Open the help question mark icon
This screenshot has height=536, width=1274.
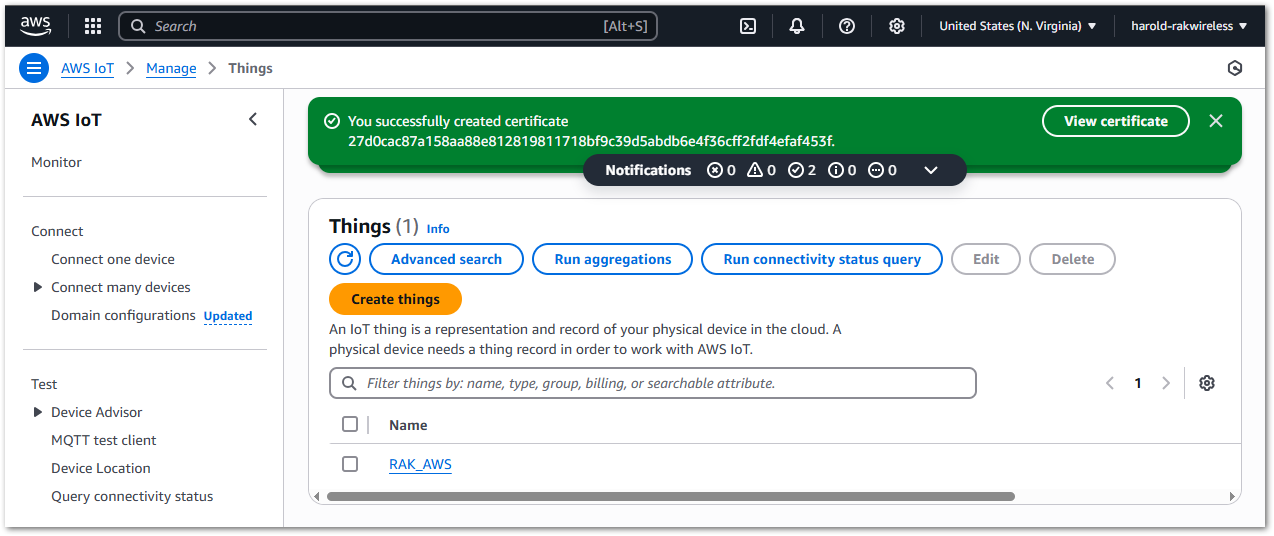click(847, 26)
